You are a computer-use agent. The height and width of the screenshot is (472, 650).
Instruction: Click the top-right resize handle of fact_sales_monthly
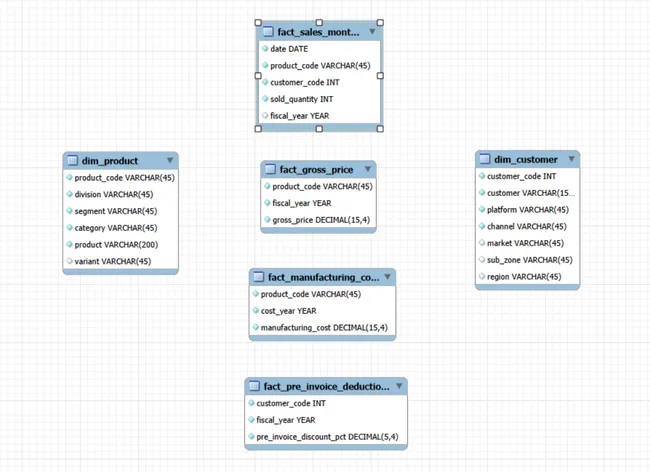(x=380, y=22)
